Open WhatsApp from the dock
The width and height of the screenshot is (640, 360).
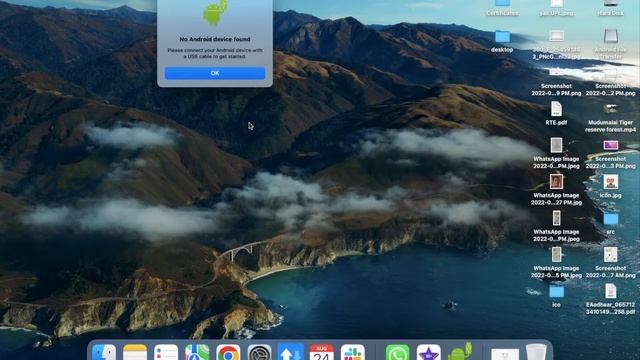click(x=398, y=352)
